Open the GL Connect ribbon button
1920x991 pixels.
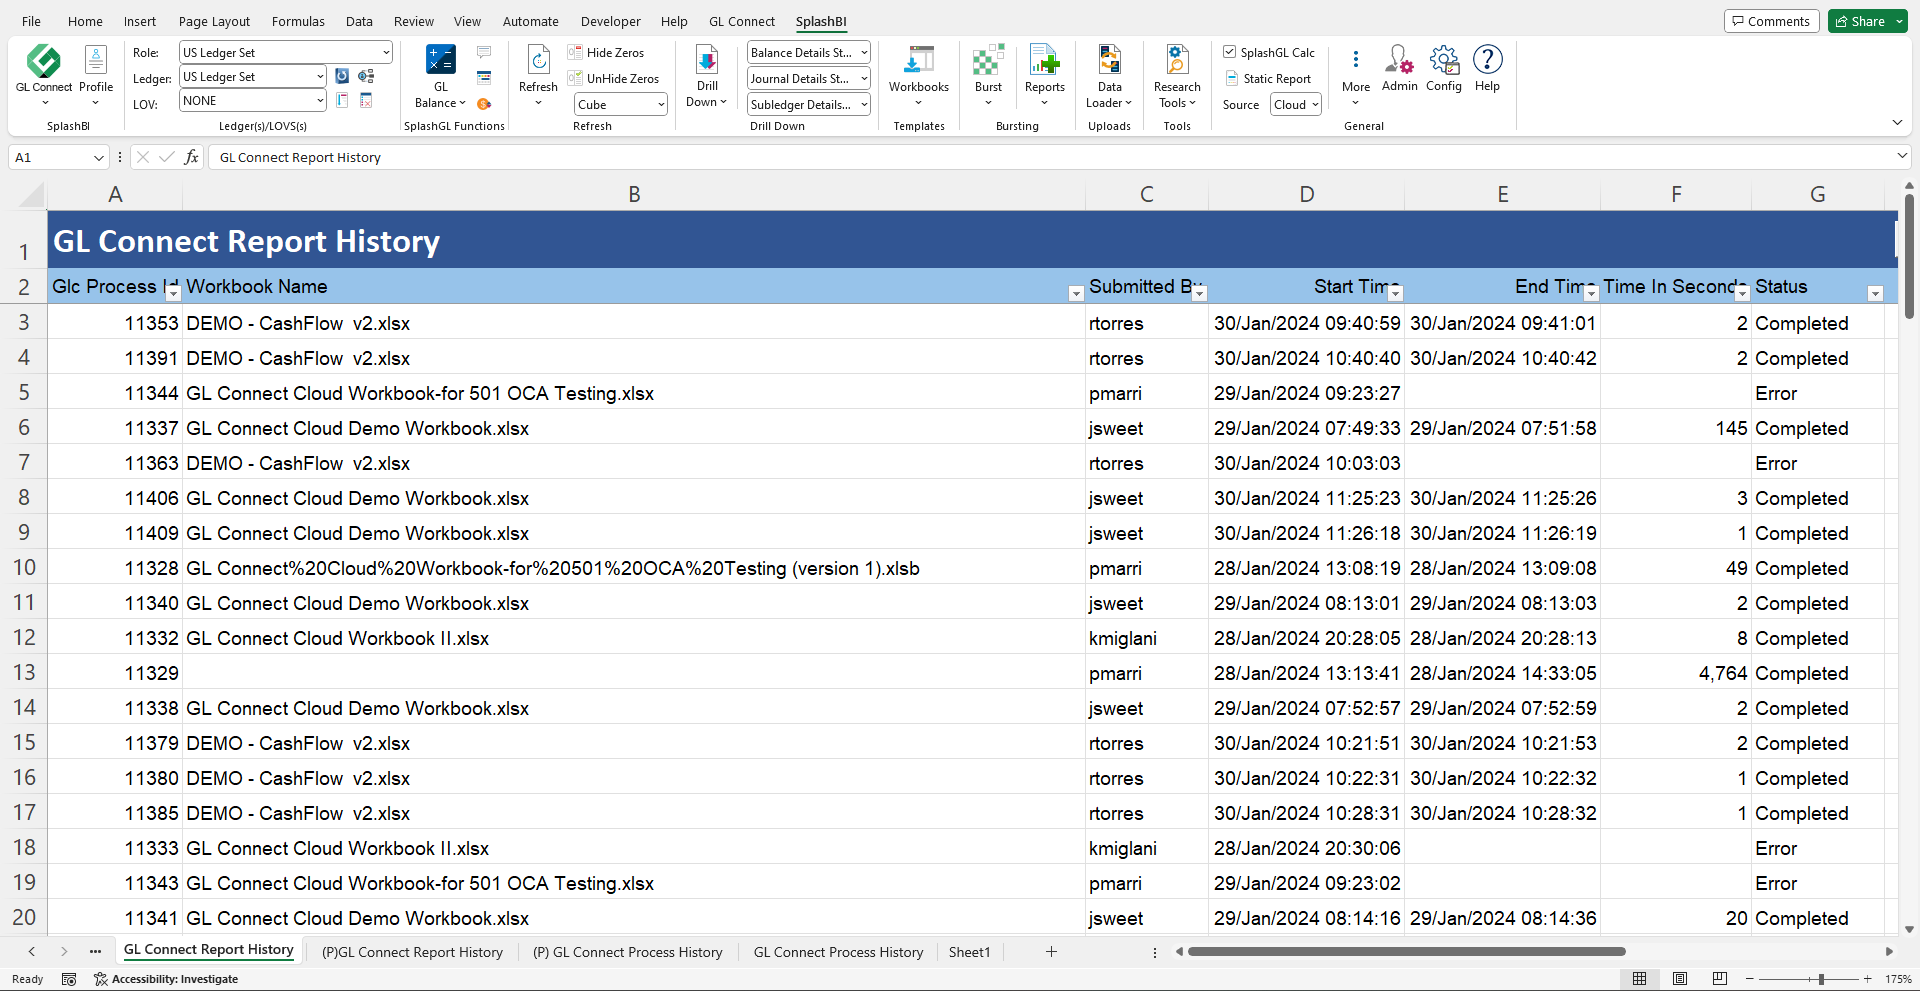(43, 62)
